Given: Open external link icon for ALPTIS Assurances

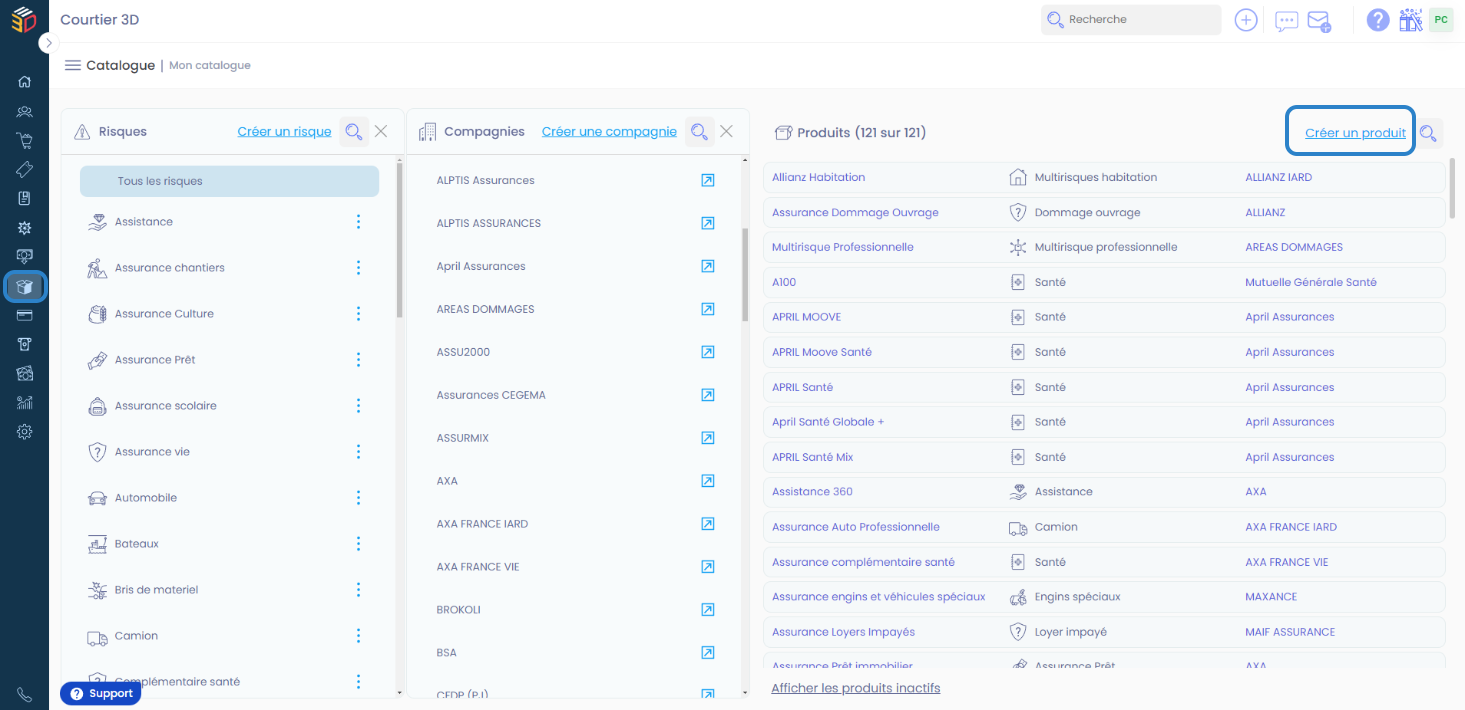Looking at the screenshot, I should tap(708, 180).
